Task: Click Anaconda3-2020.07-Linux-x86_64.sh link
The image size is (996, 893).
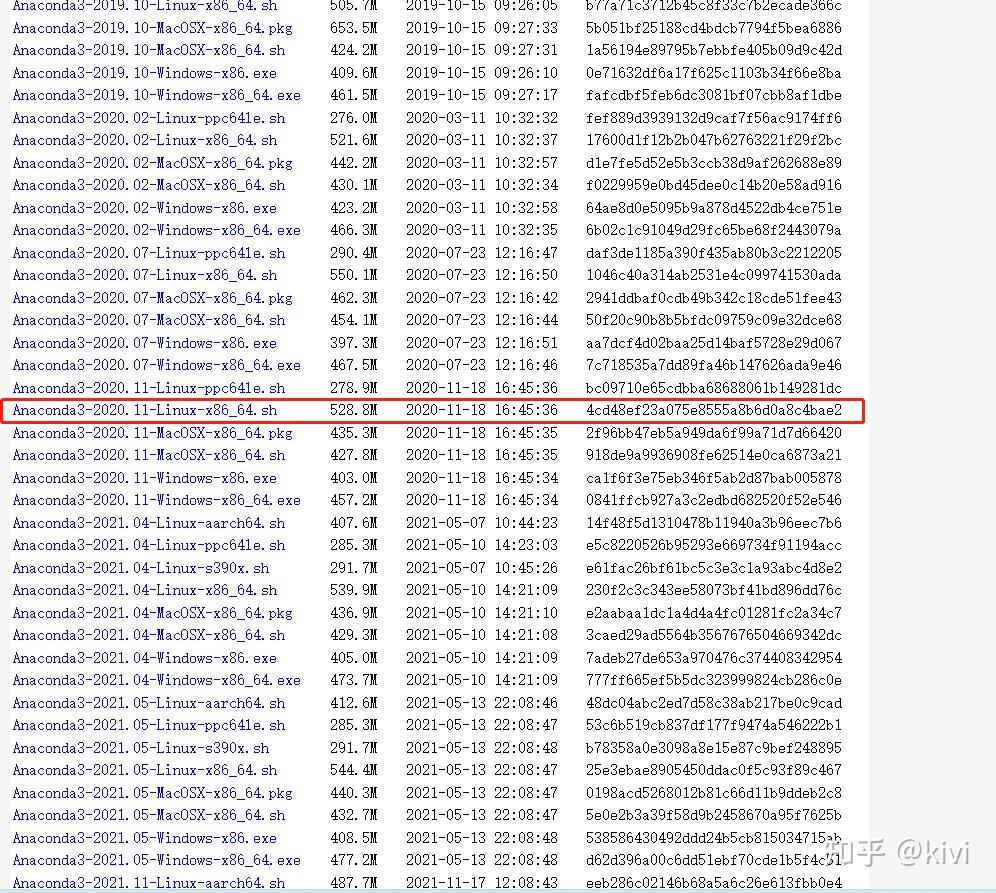Action: [145, 276]
